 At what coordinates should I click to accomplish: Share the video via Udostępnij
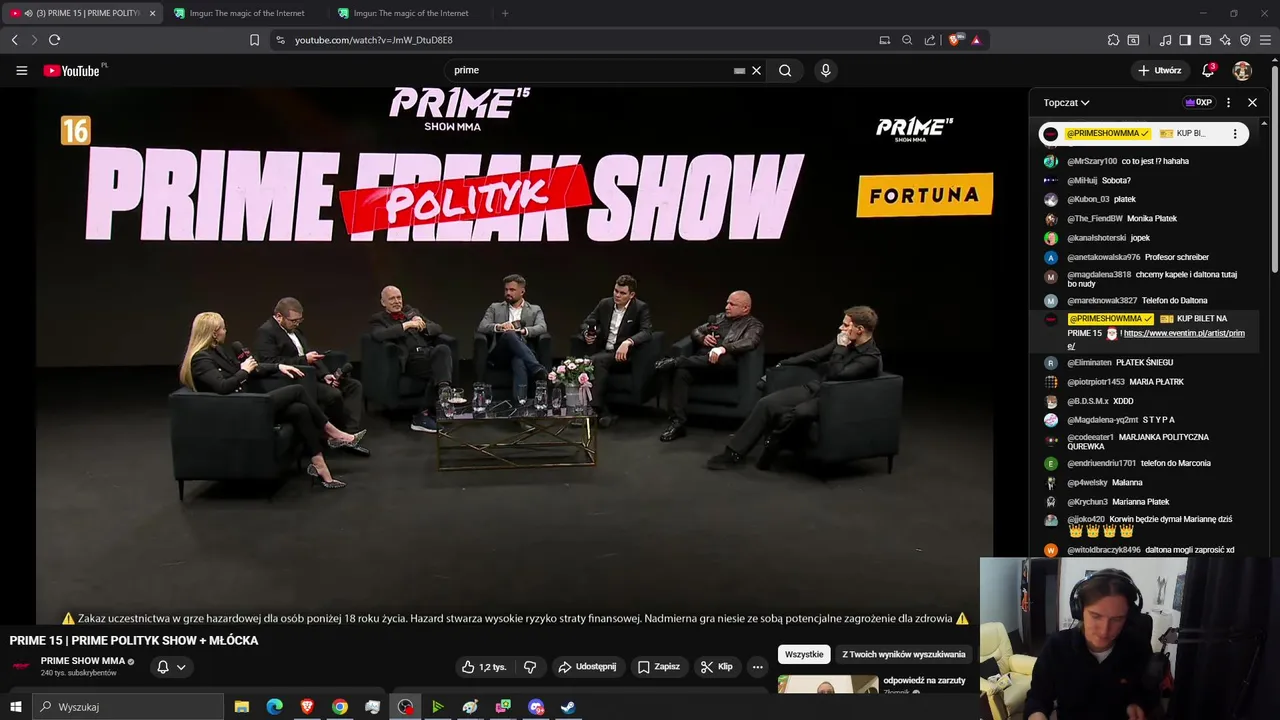tap(587, 667)
